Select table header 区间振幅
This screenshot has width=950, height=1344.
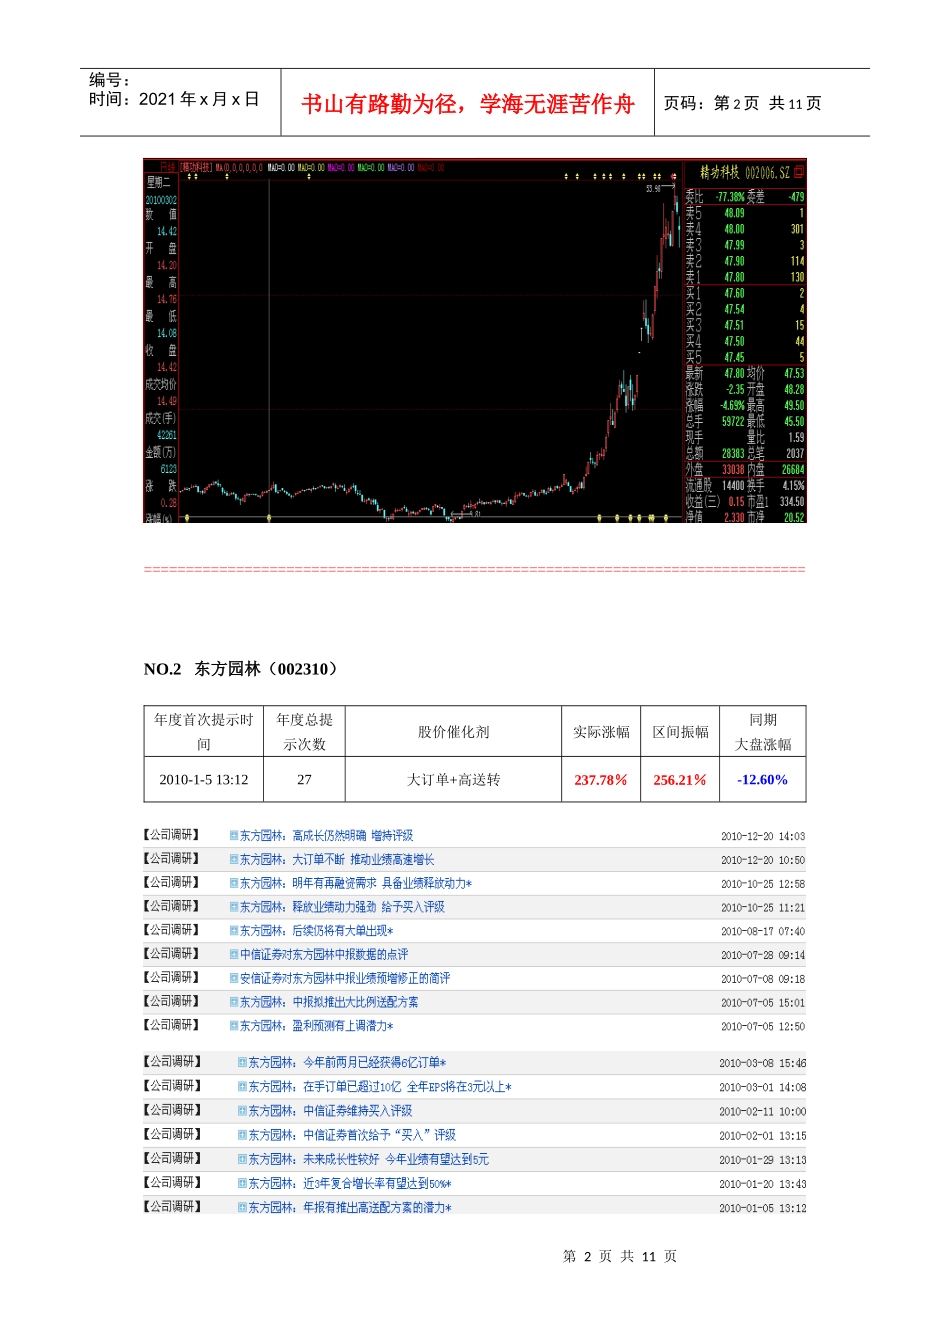click(x=680, y=732)
